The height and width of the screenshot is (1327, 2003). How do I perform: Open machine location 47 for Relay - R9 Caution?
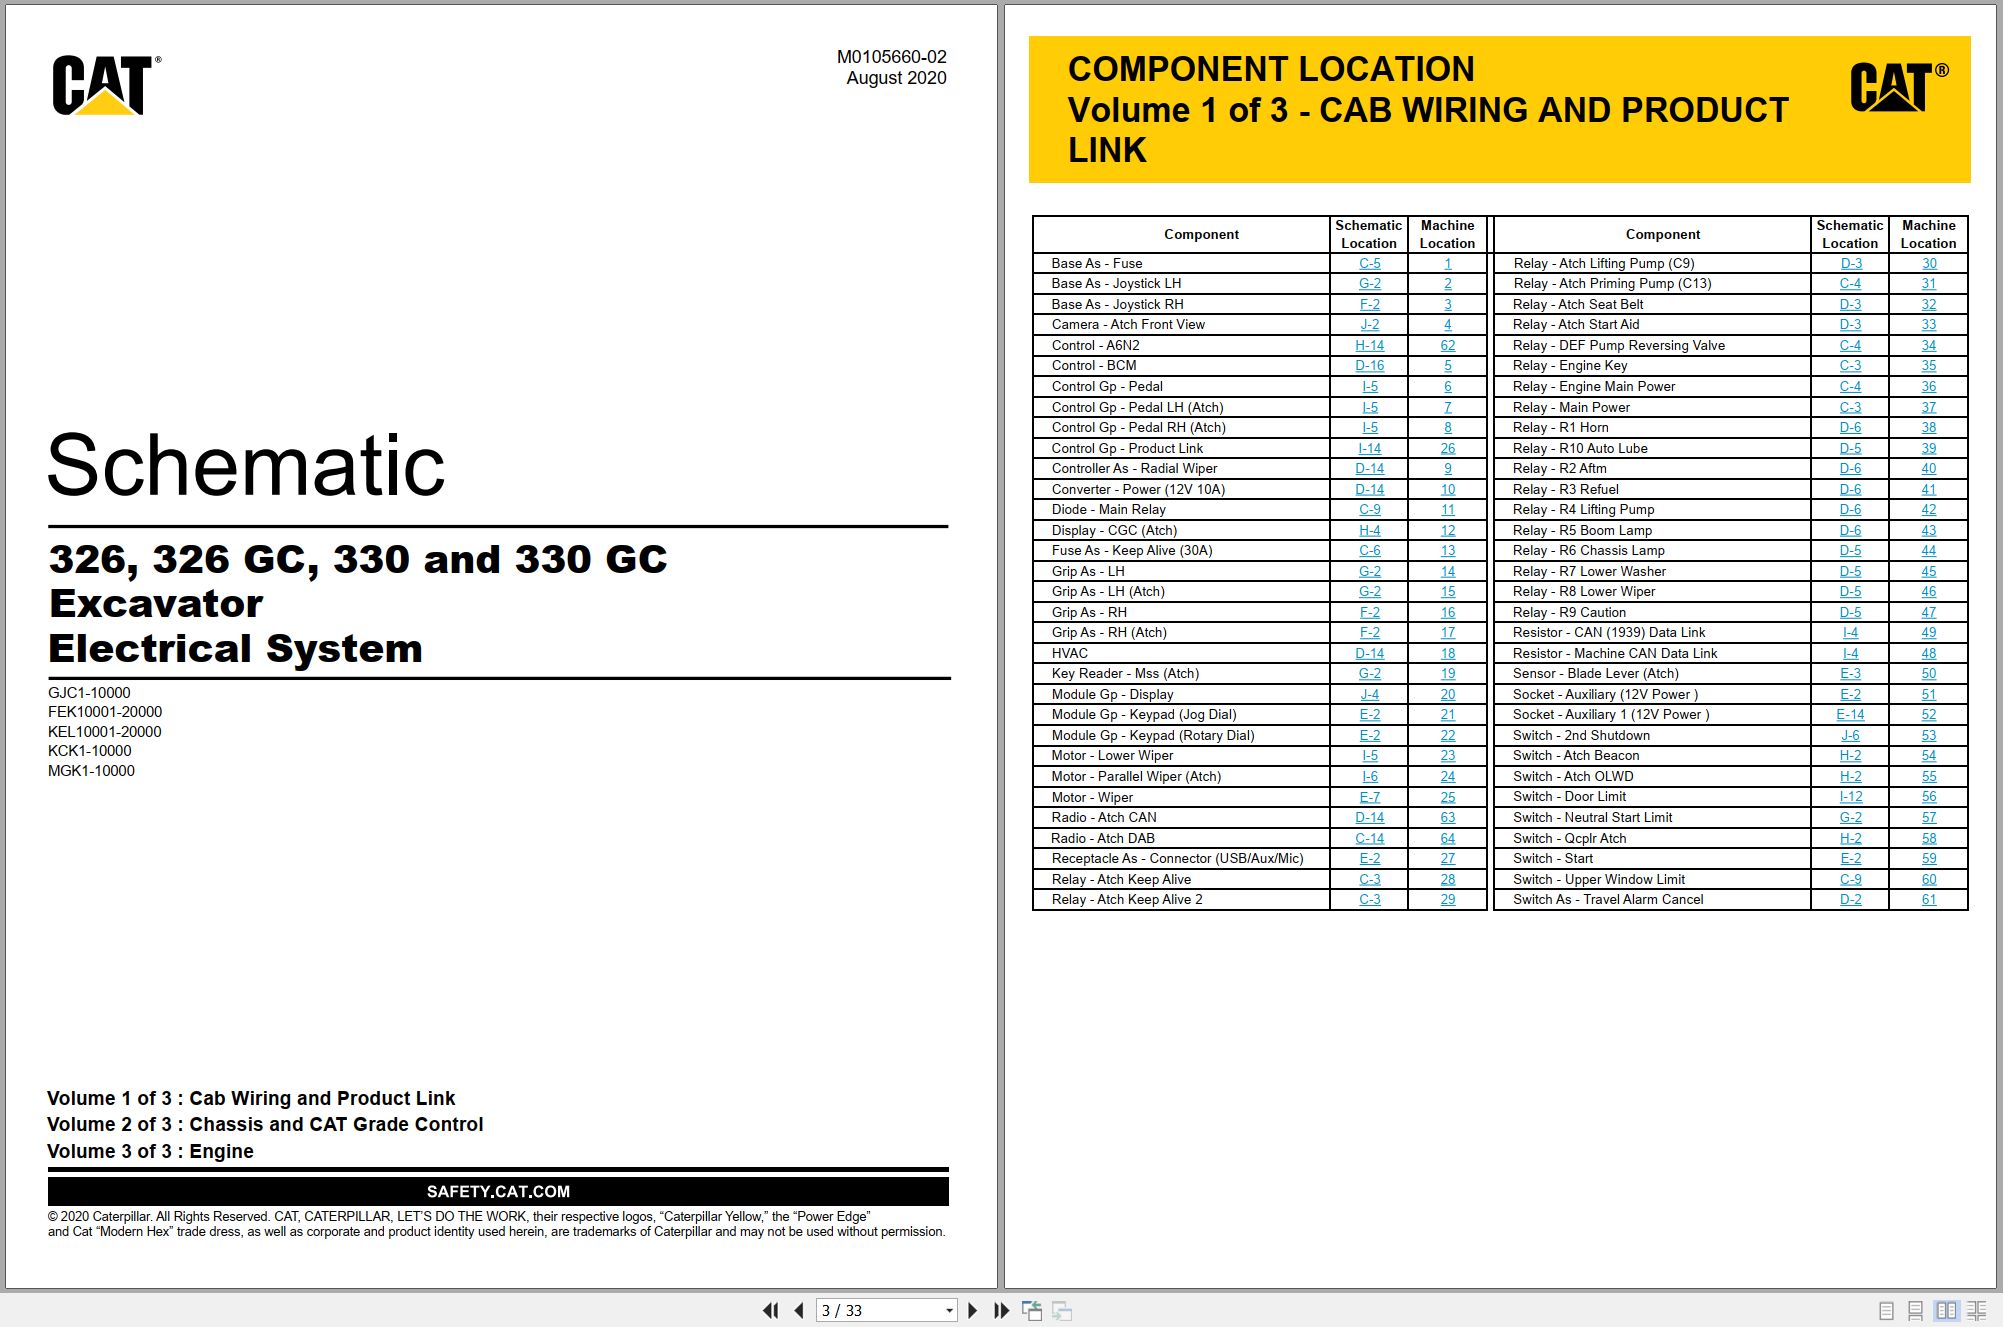click(x=1928, y=612)
